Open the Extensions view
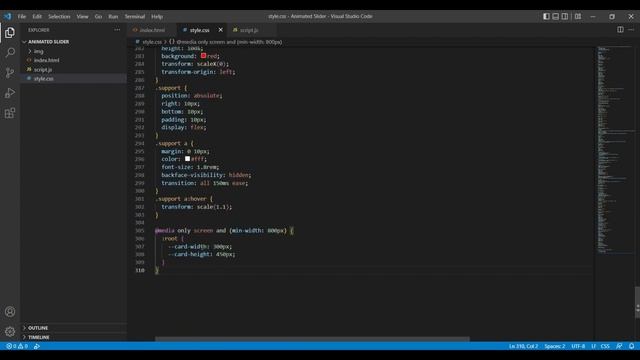This screenshot has height=360, width=640. 10,113
